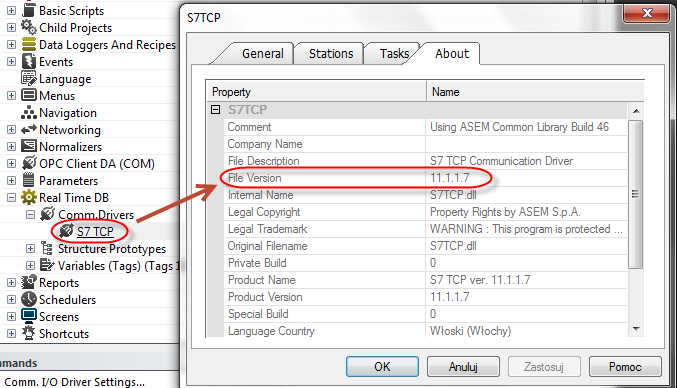Click the Structure Prototypes icon
The image size is (677, 388).
pos(47,248)
